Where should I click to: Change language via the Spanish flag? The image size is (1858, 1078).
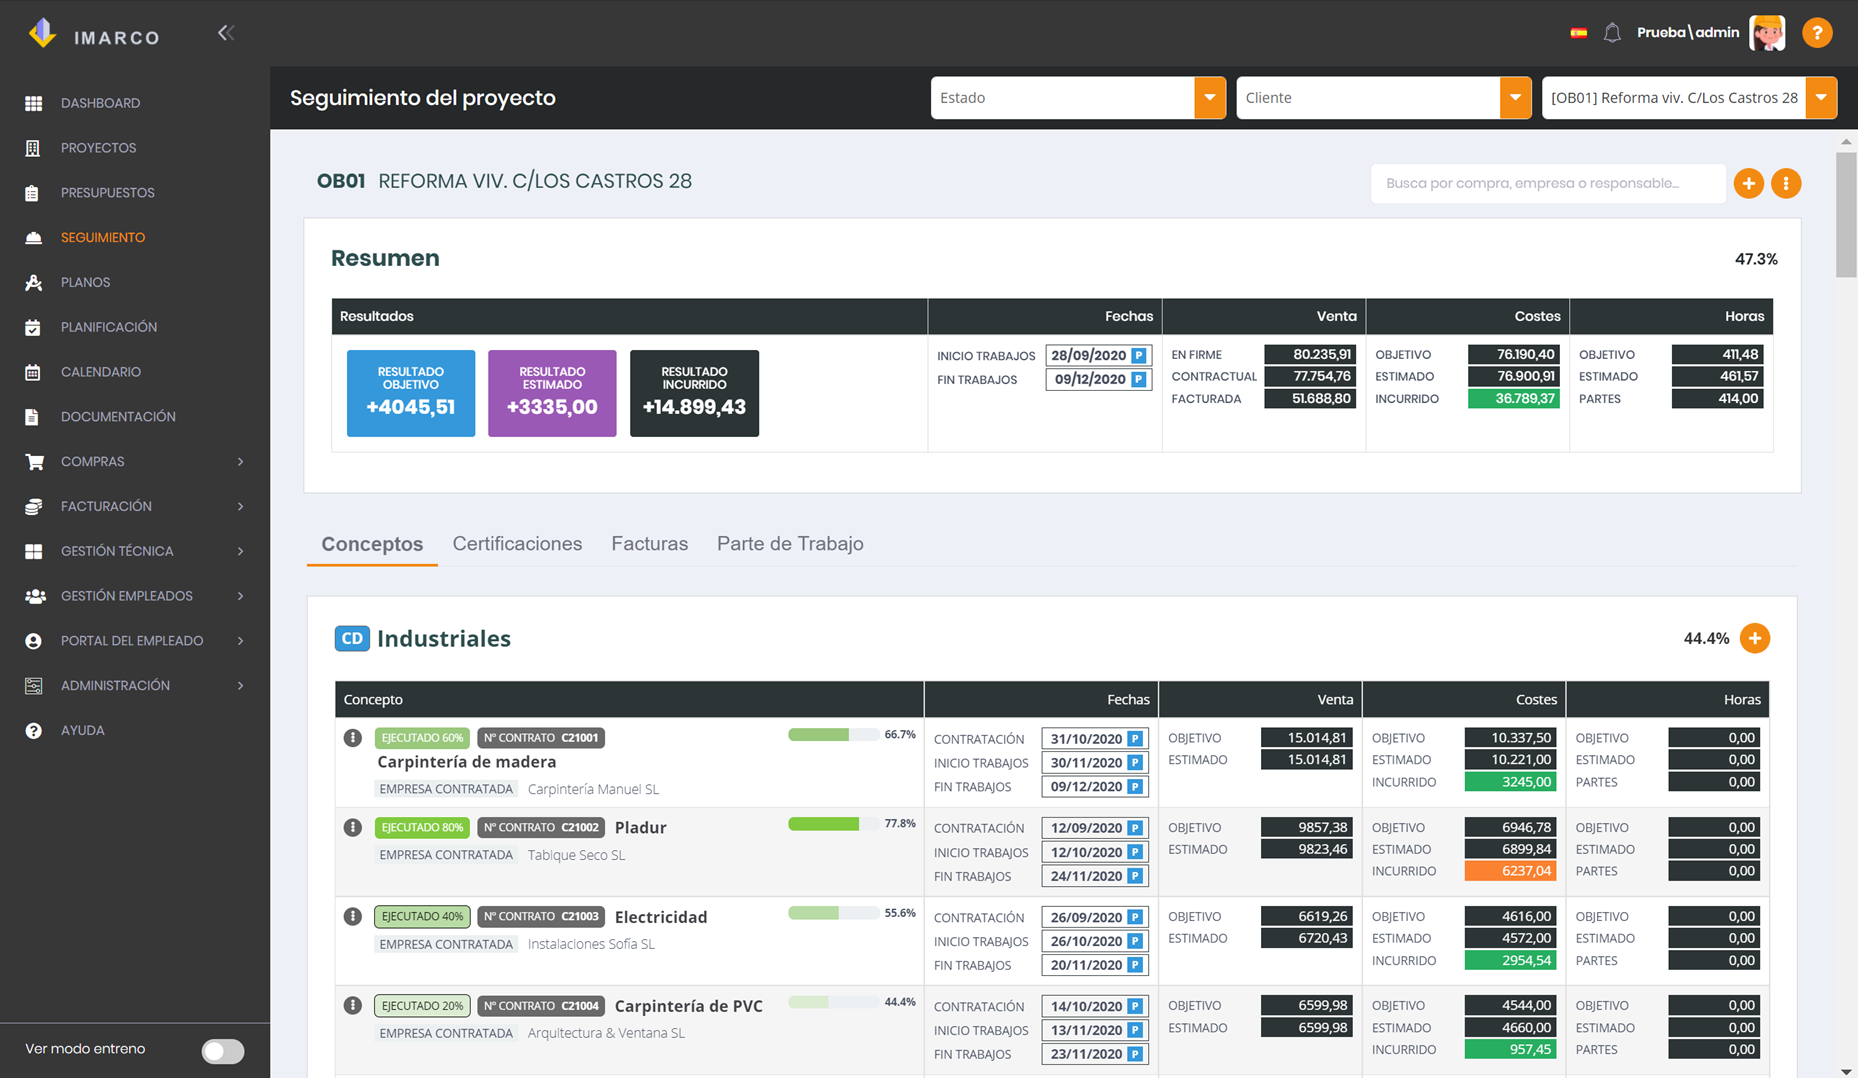1578,33
